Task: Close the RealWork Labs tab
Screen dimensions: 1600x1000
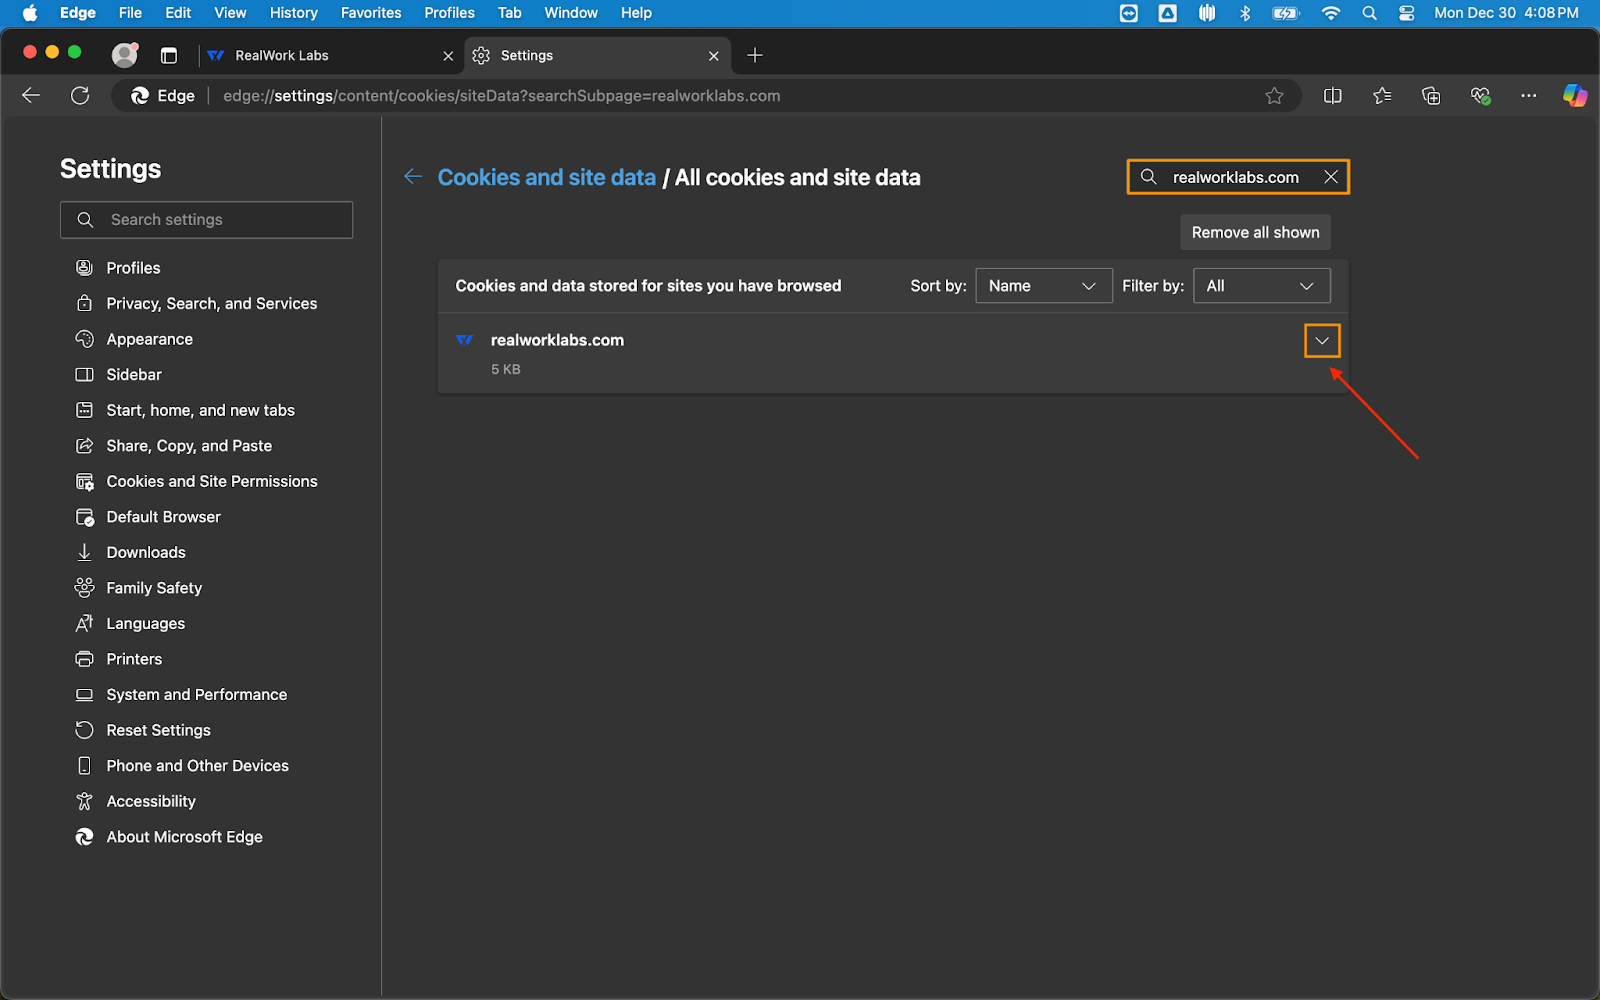Action: [x=448, y=56]
